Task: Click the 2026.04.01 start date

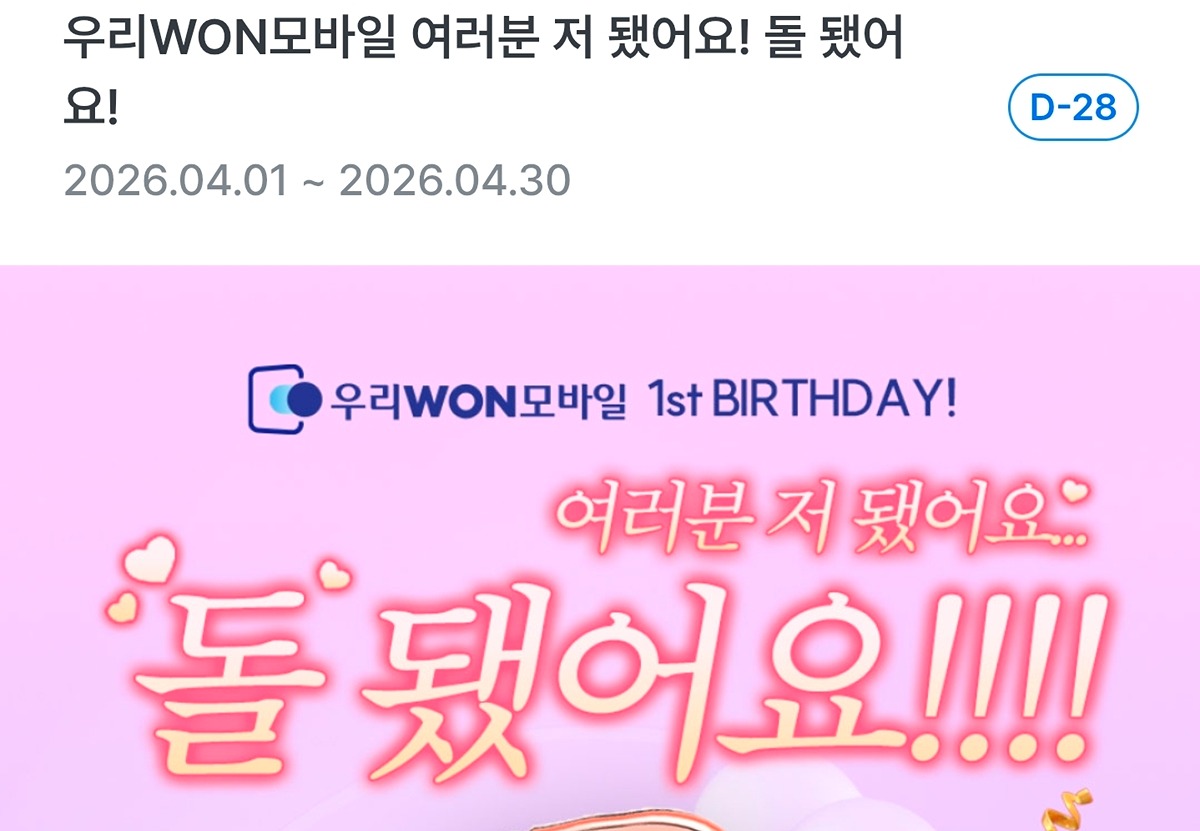Action: click(x=176, y=181)
